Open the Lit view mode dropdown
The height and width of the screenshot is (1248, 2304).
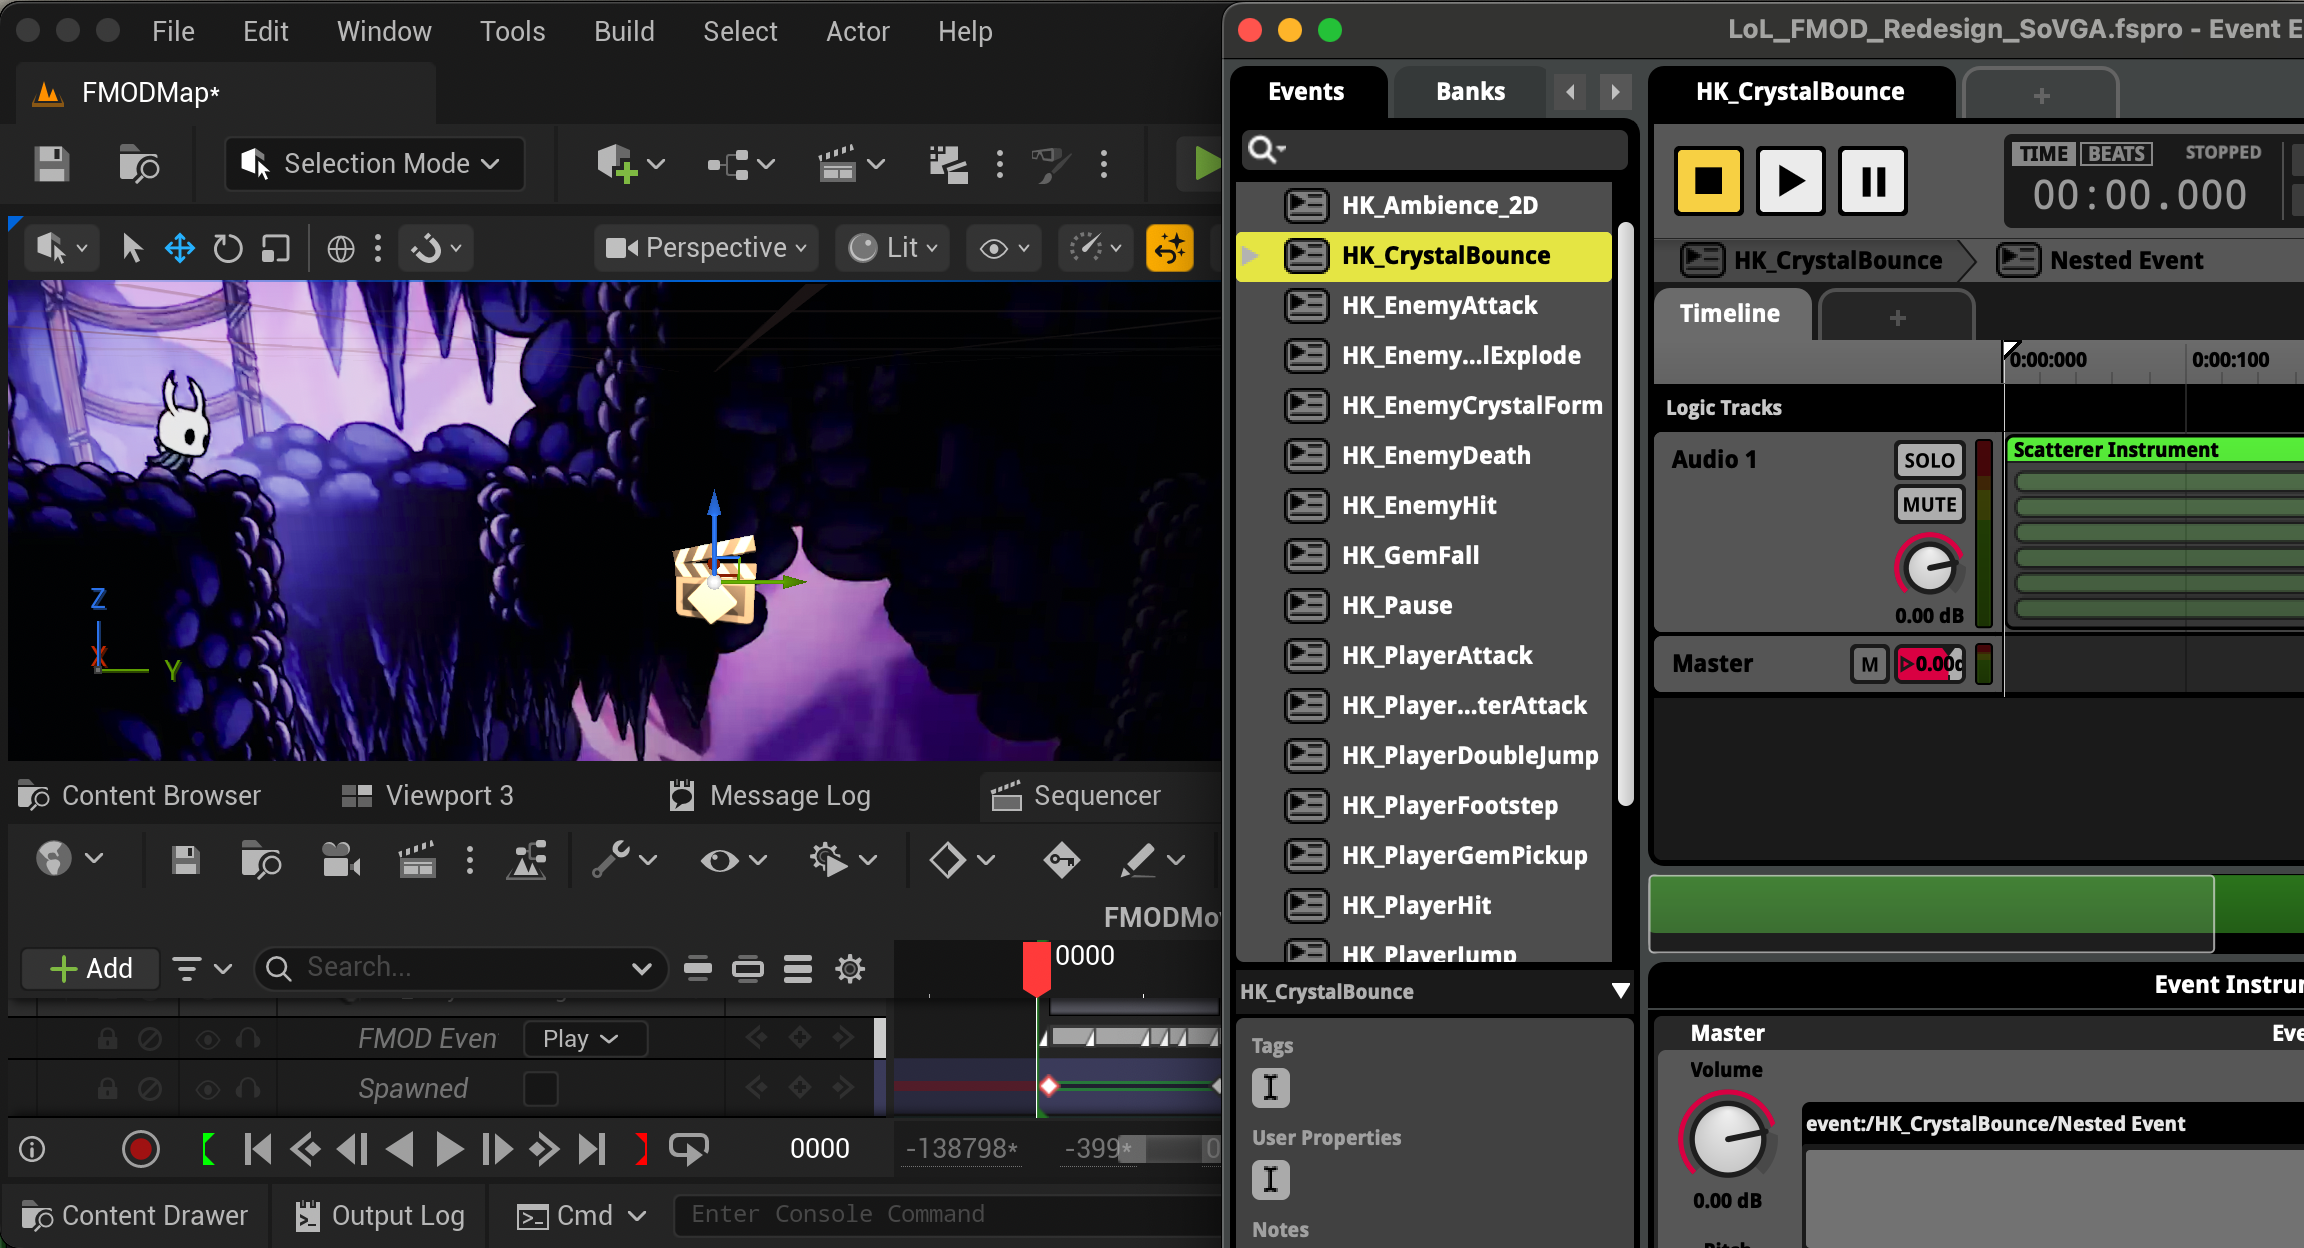click(x=893, y=248)
